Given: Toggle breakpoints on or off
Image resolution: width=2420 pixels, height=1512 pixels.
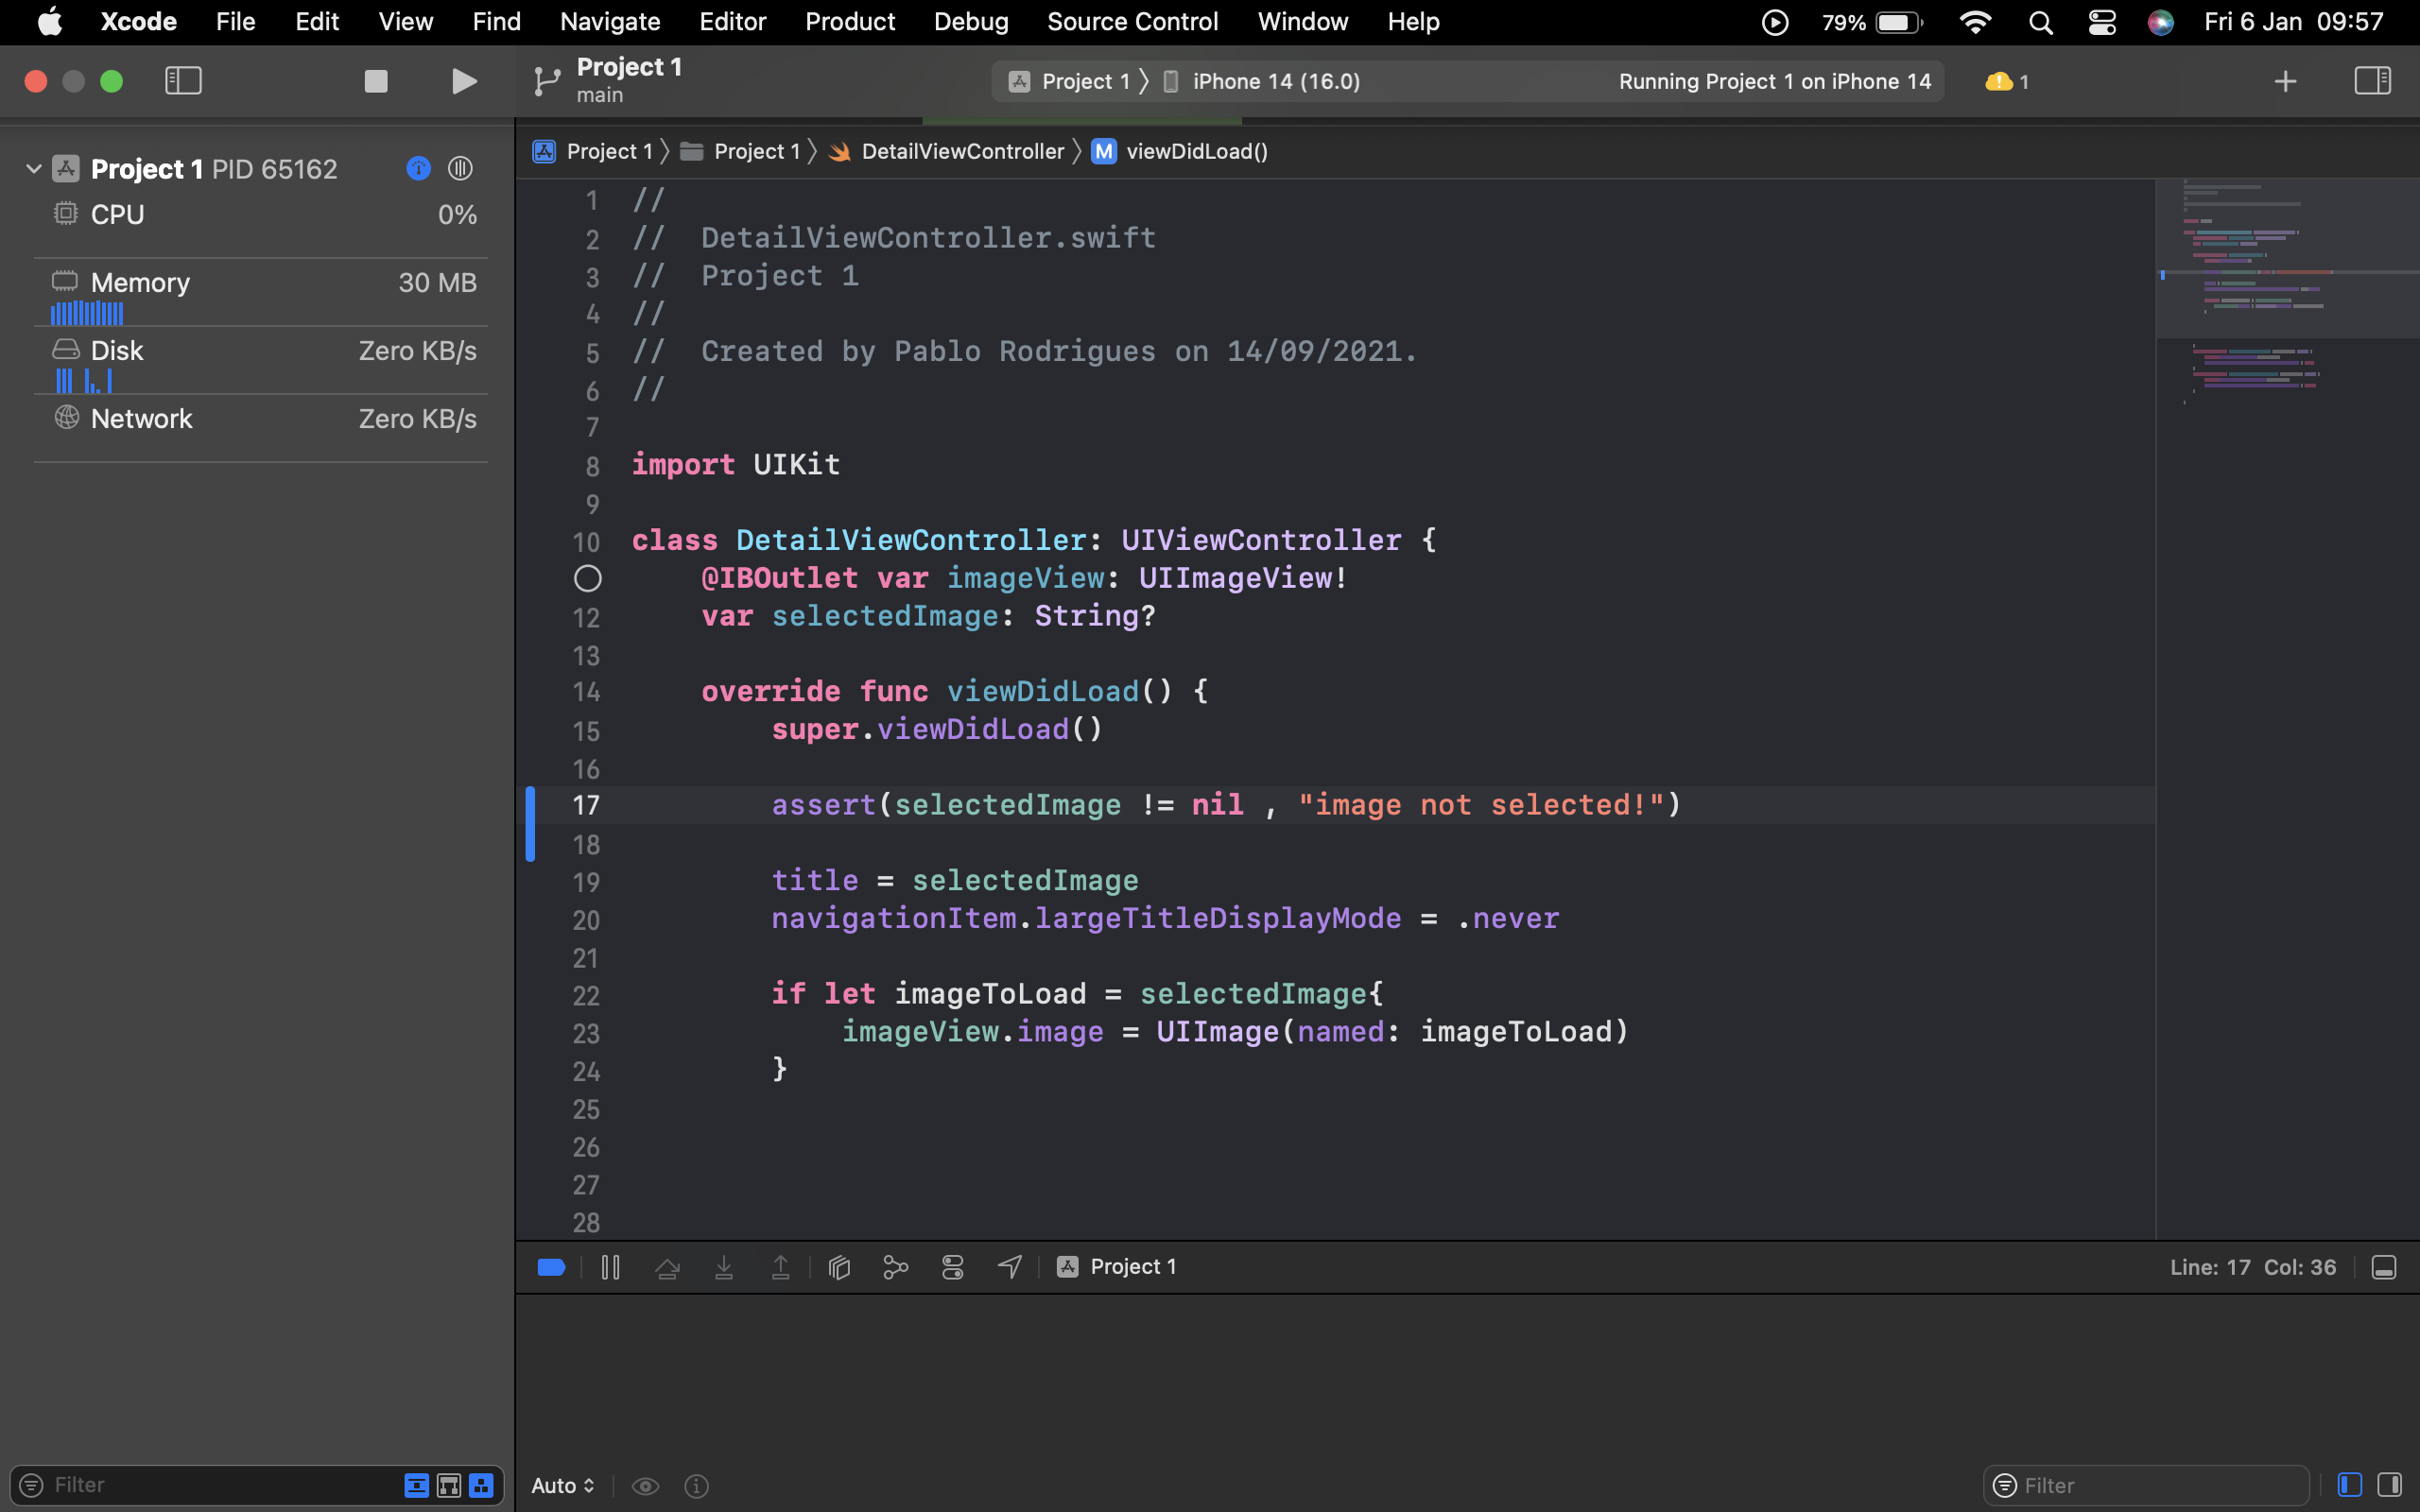Looking at the screenshot, I should tap(550, 1267).
